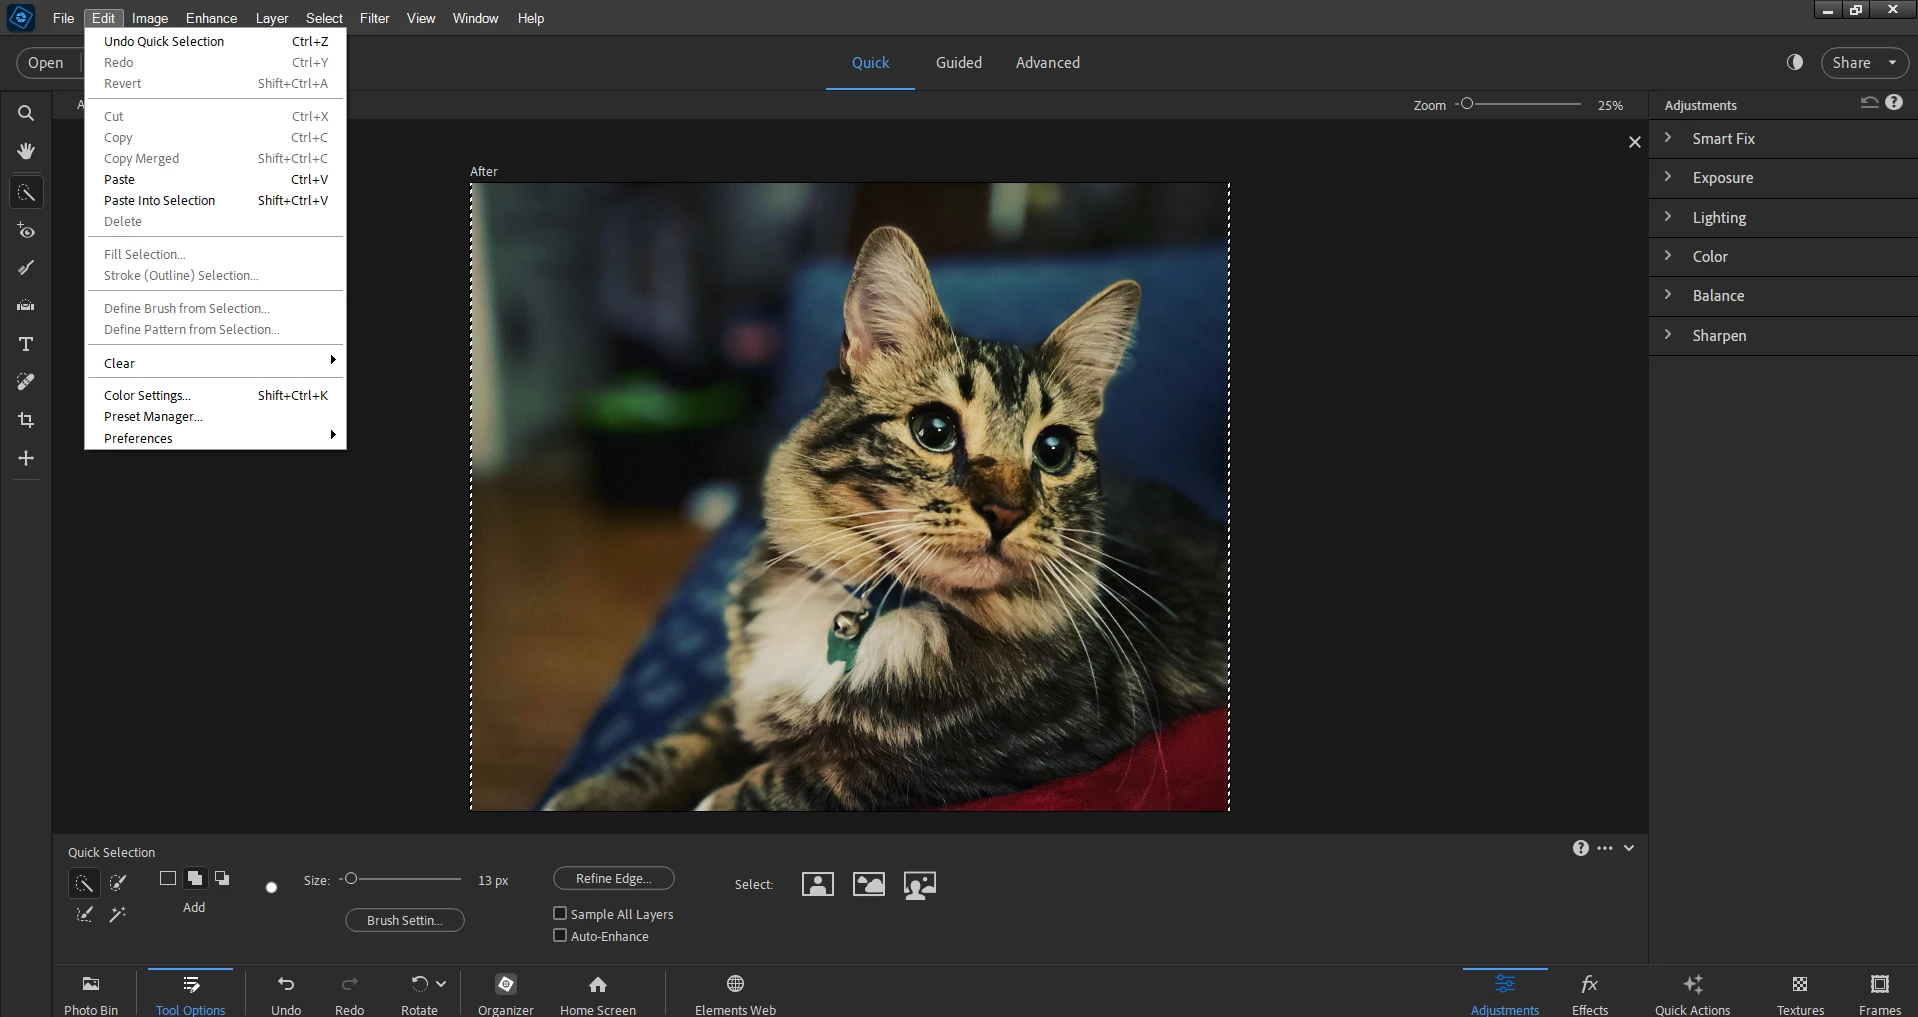Click the Select Subject icon
The width and height of the screenshot is (1918, 1017).
[817, 884]
